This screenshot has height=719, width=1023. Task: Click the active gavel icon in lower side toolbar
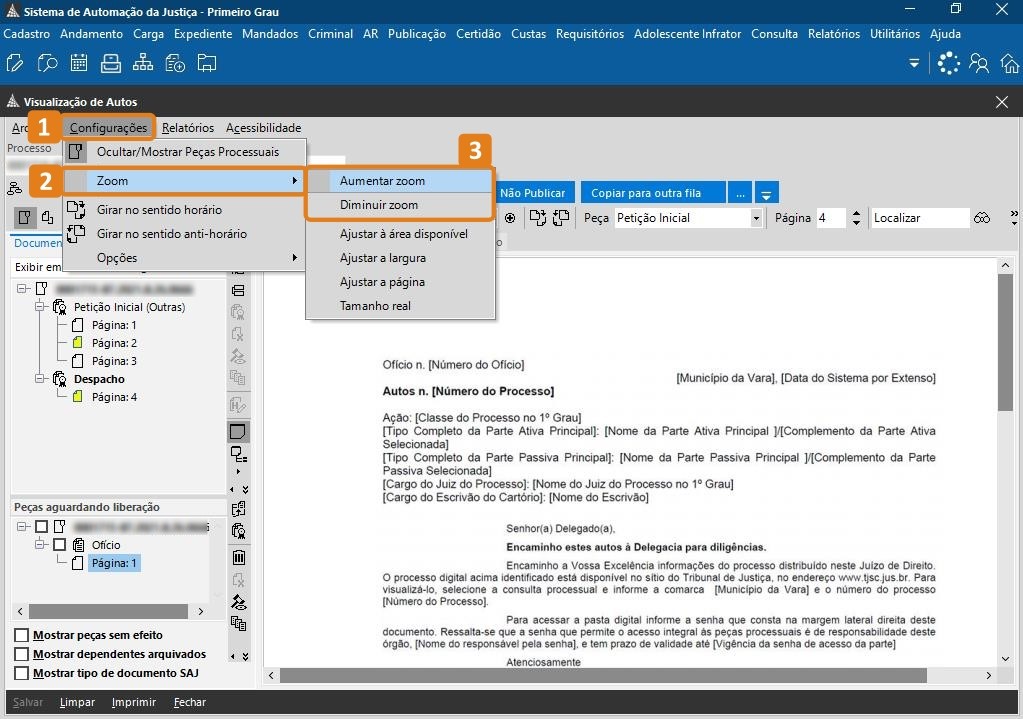click(x=239, y=602)
